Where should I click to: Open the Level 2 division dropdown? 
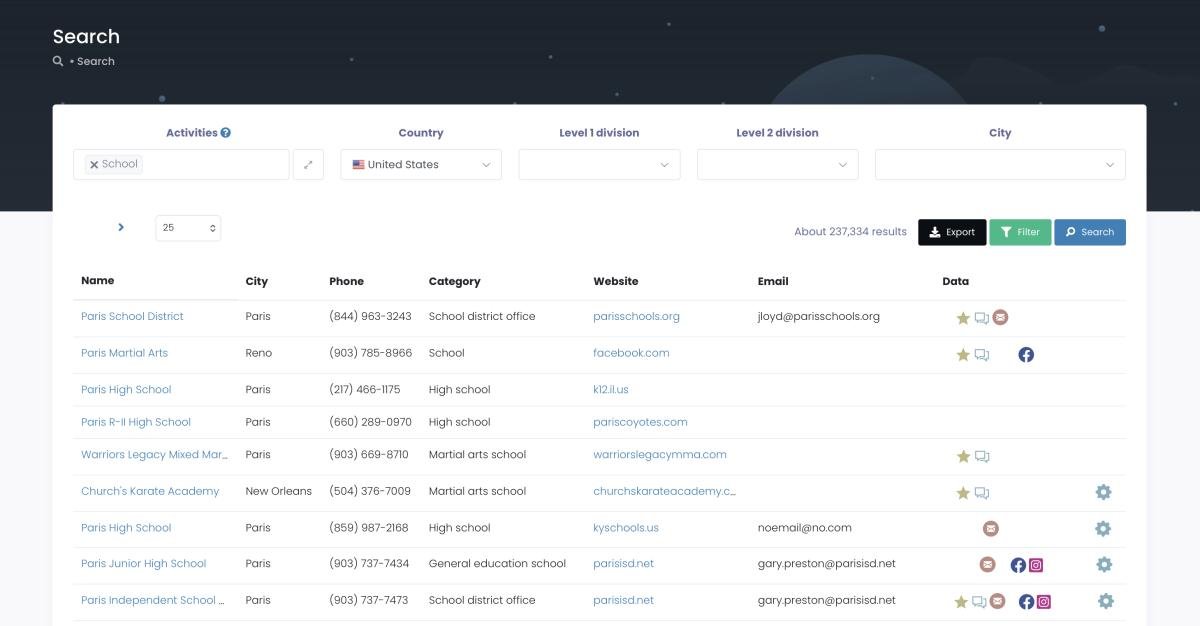(777, 165)
